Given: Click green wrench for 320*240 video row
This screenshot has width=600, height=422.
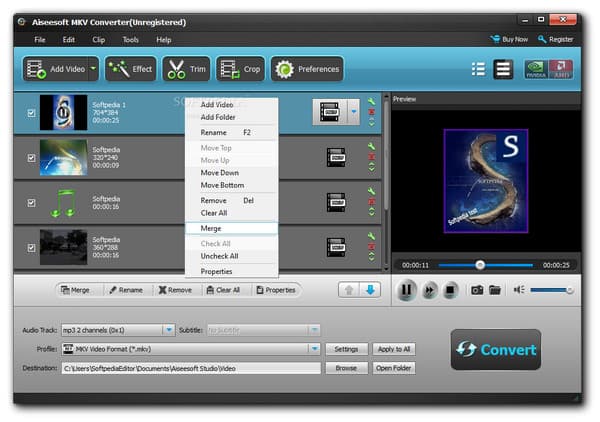Looking at the screenshot, I should (371, 146).
